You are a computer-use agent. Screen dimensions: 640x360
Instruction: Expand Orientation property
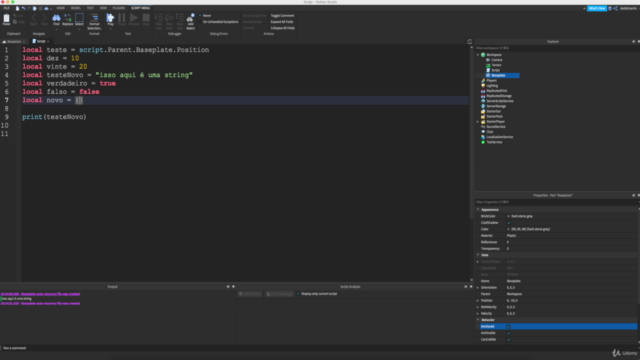pyautogui.click(x=478, y=288)
